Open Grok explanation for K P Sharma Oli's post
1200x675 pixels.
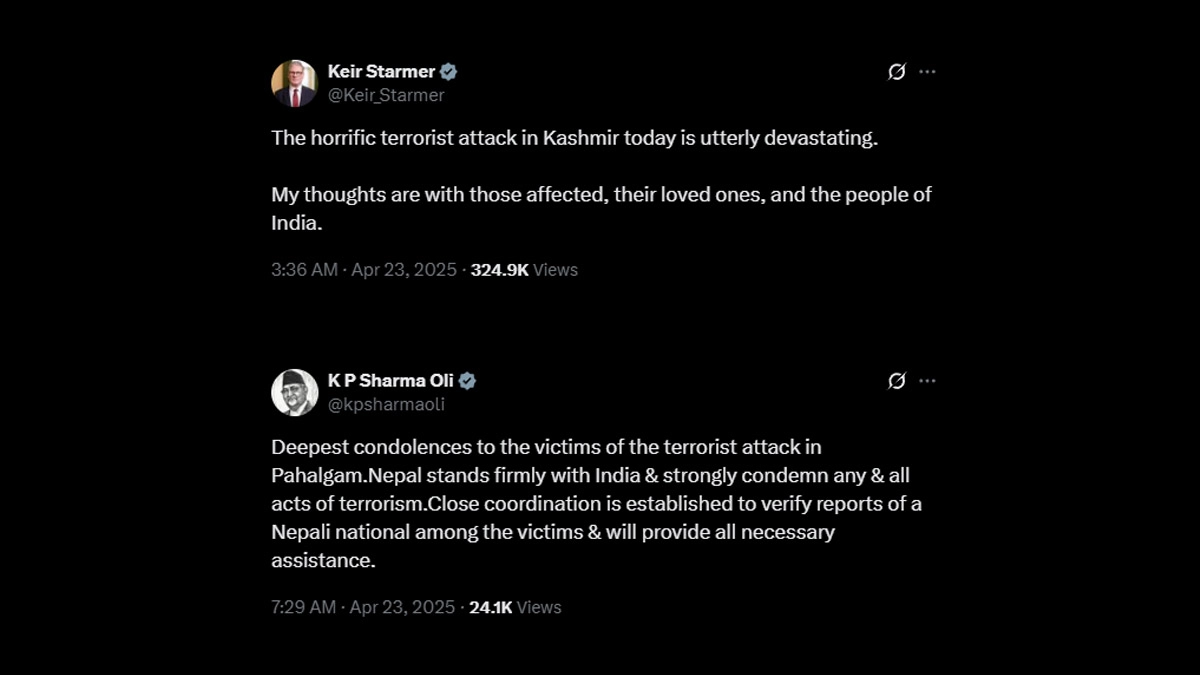click(x=897, y=381)
